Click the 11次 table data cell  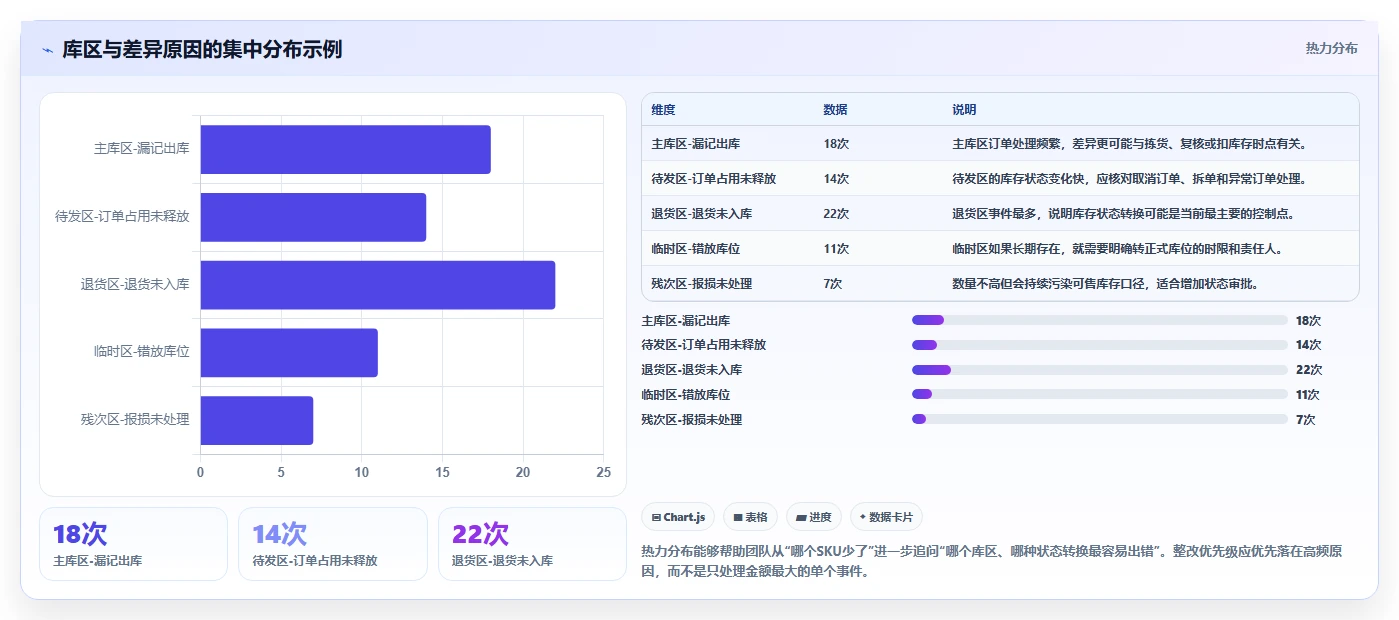(x=836, y=249)
